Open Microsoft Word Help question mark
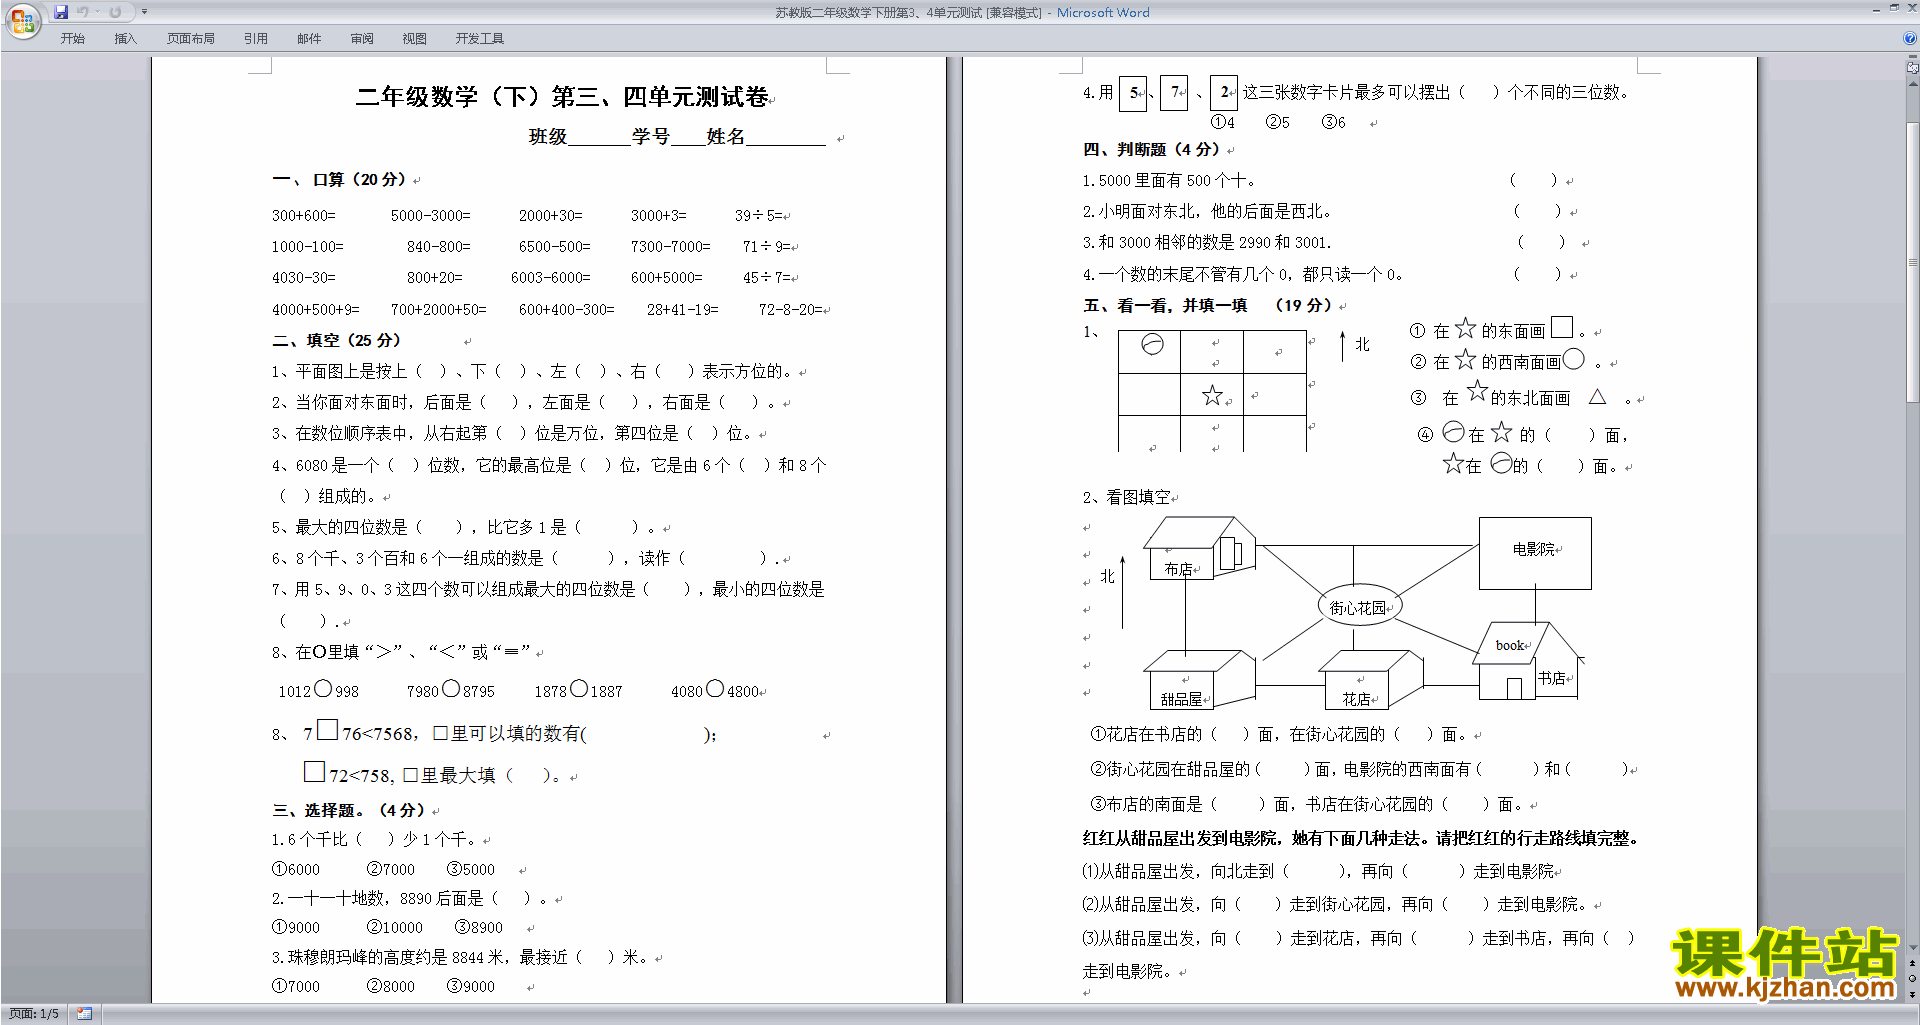Image resolution: width=1920 pixels, height=1025 pixels. tap(1909, 38)
